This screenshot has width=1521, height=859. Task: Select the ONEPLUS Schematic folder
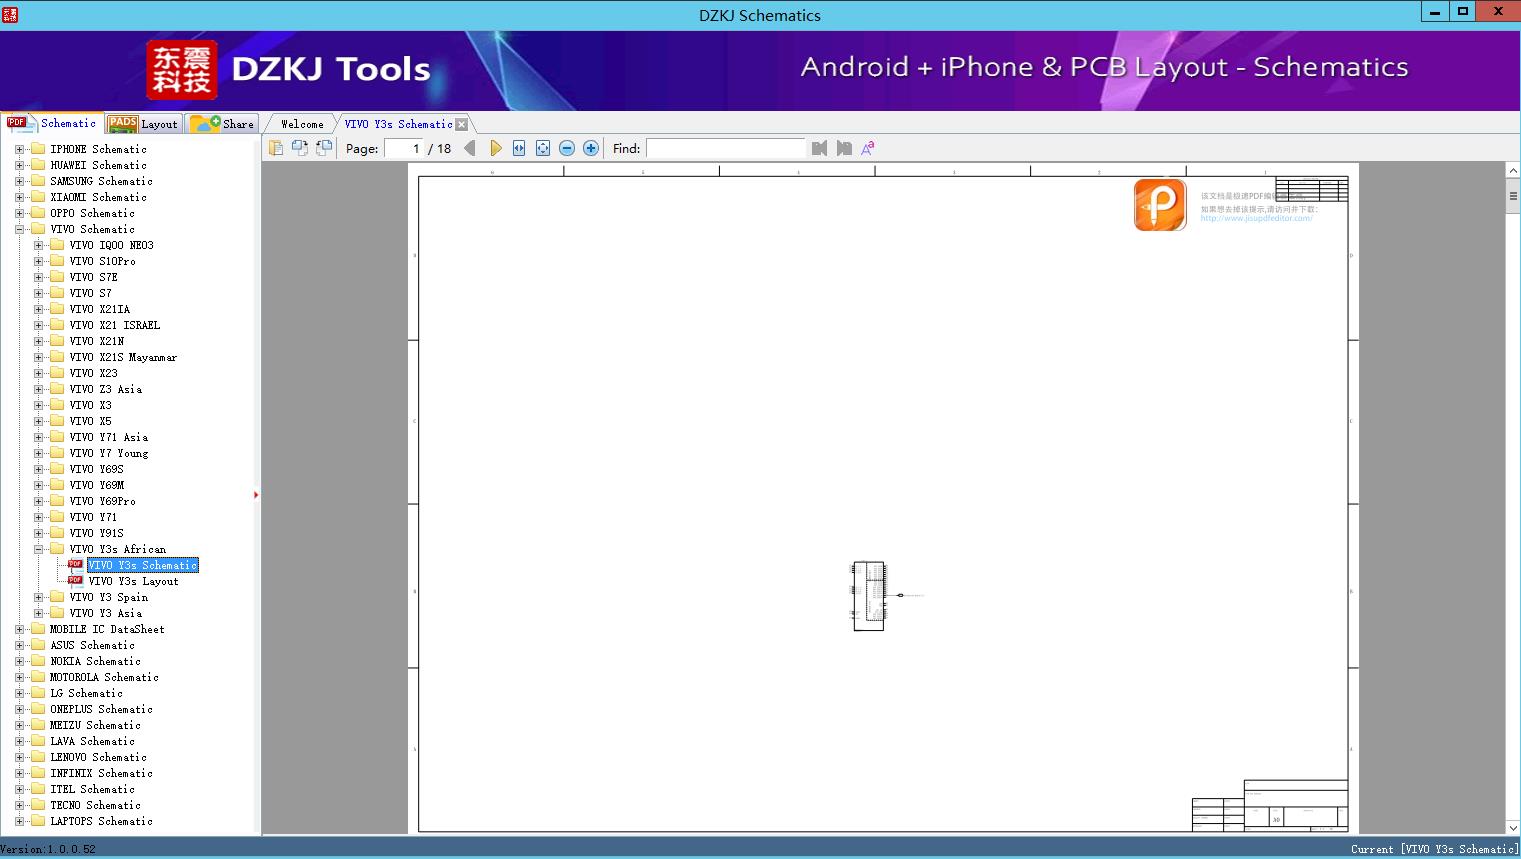[101, 709]
